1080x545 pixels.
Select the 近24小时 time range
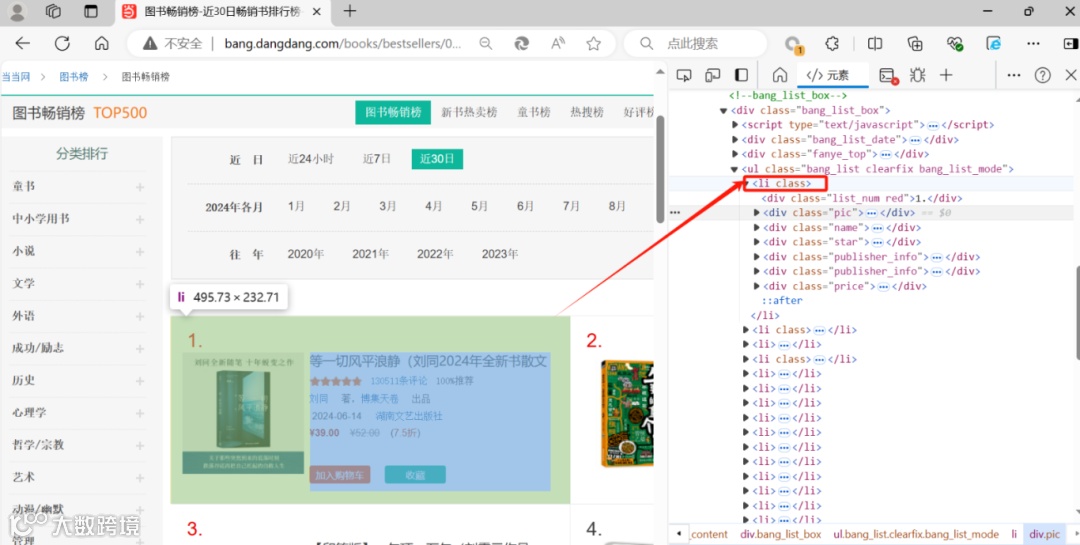tap(311, 159)
